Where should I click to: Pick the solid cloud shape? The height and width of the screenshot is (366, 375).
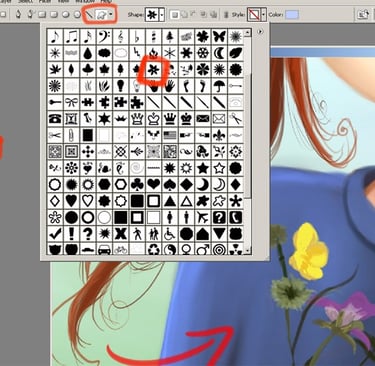click(x=104, y=53)
